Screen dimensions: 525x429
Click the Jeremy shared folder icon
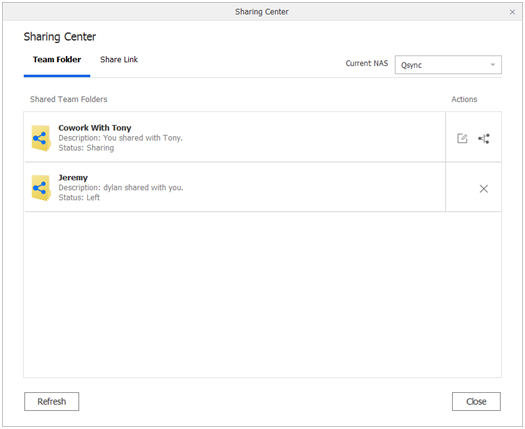pos(41,188)
